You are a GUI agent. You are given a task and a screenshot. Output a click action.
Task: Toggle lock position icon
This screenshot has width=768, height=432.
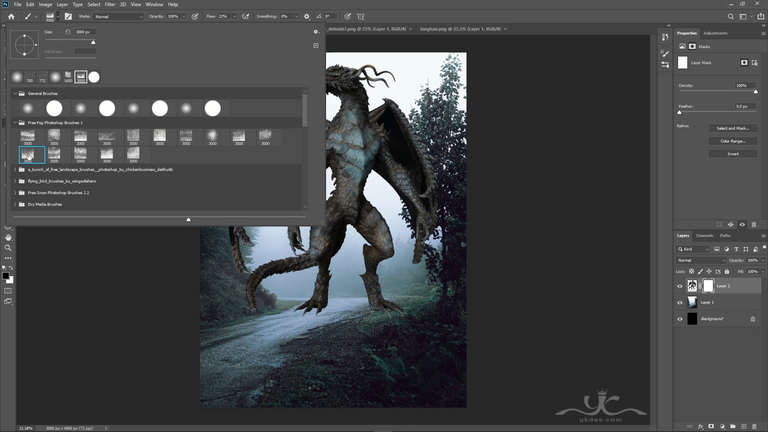709,271
